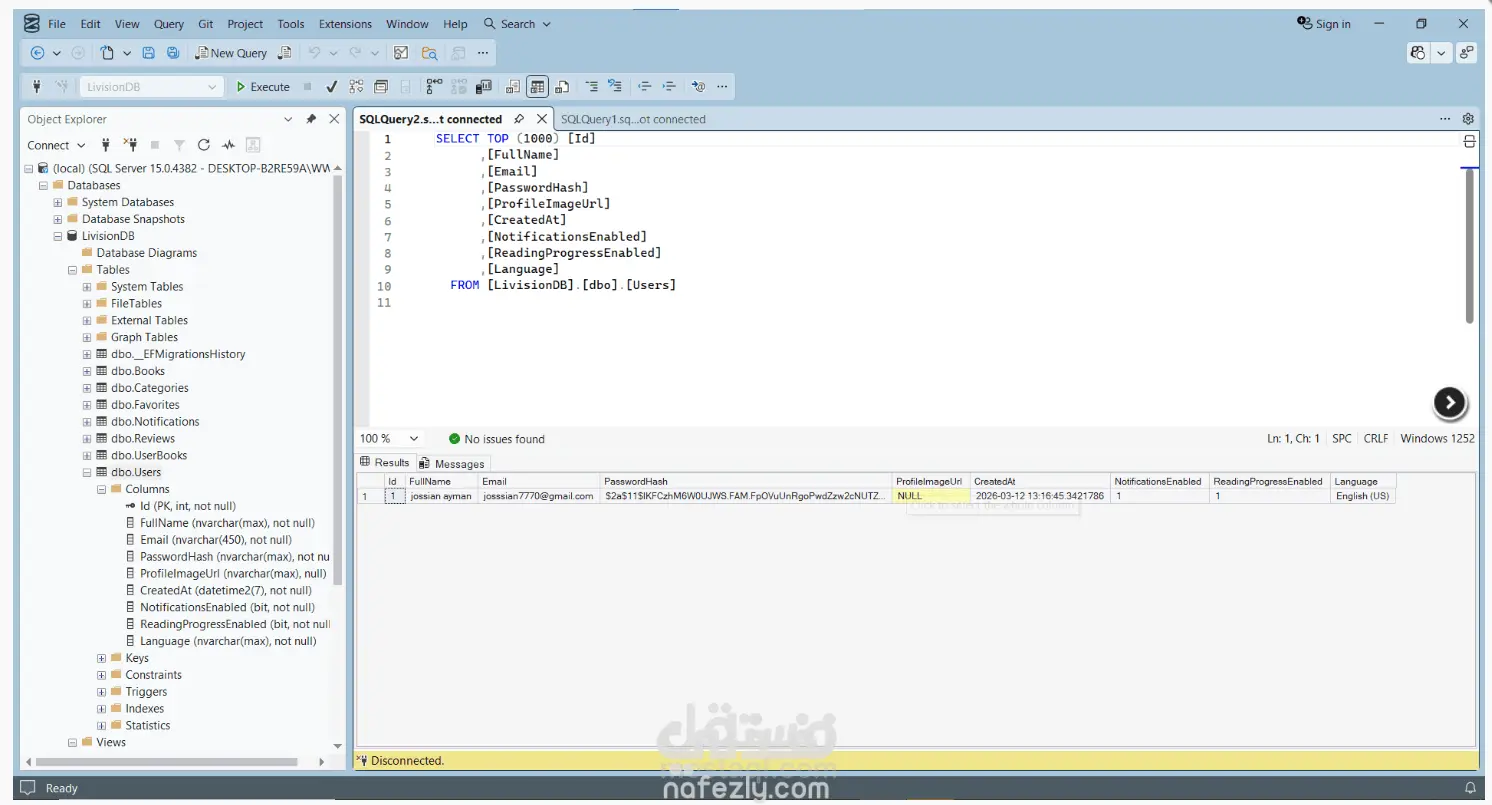
Task: Click Sign in at top right
Action: (1323, 24)
